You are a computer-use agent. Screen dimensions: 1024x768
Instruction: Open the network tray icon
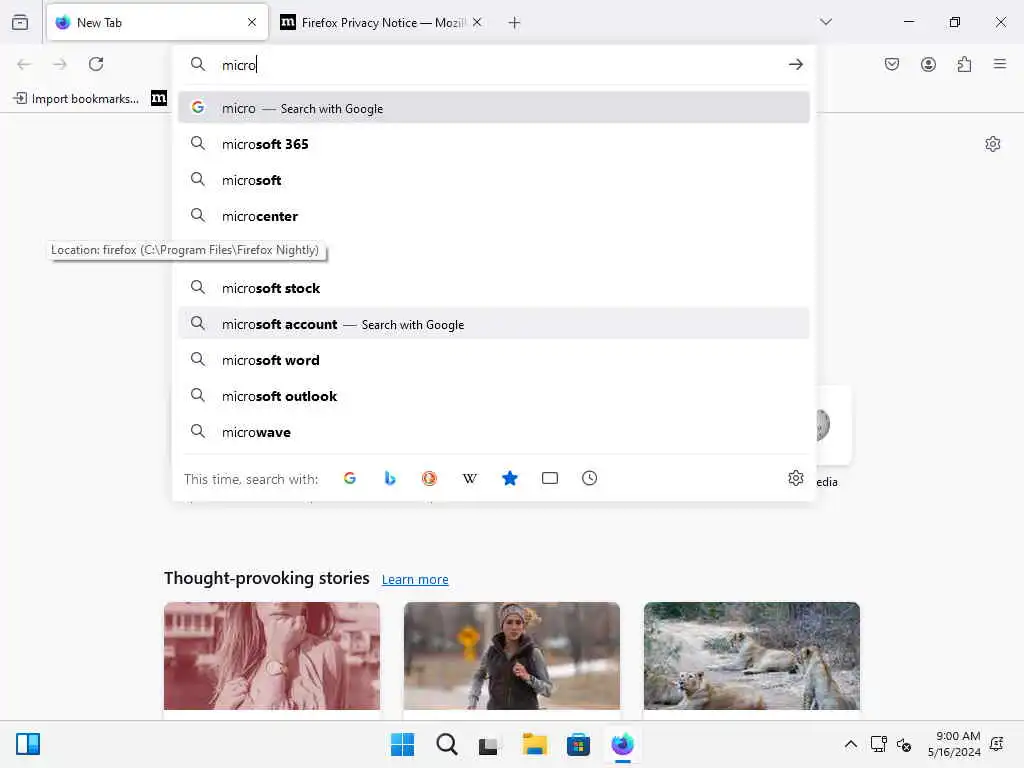(878, 744)
